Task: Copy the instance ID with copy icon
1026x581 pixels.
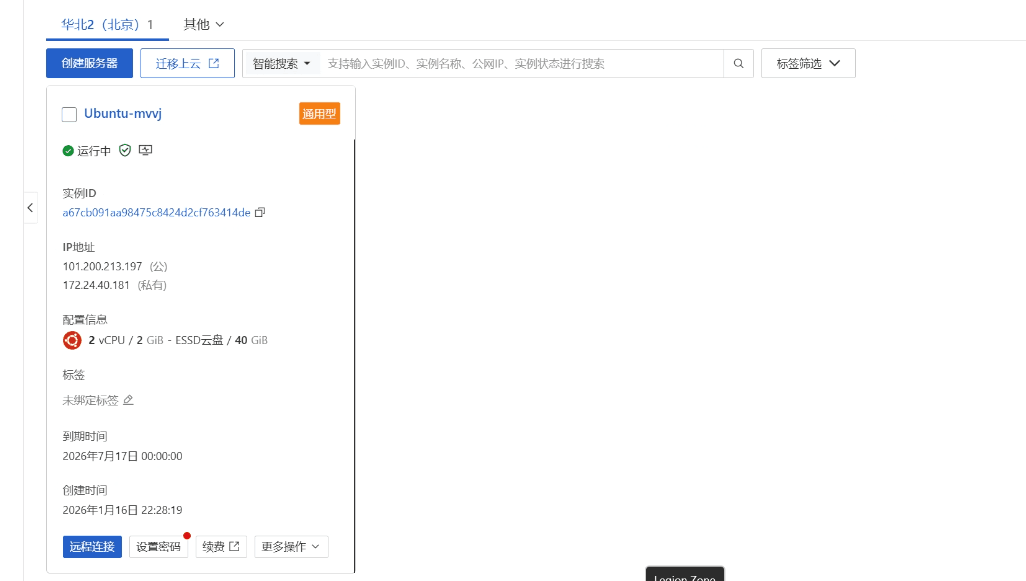Action: (x=260, y=212)
